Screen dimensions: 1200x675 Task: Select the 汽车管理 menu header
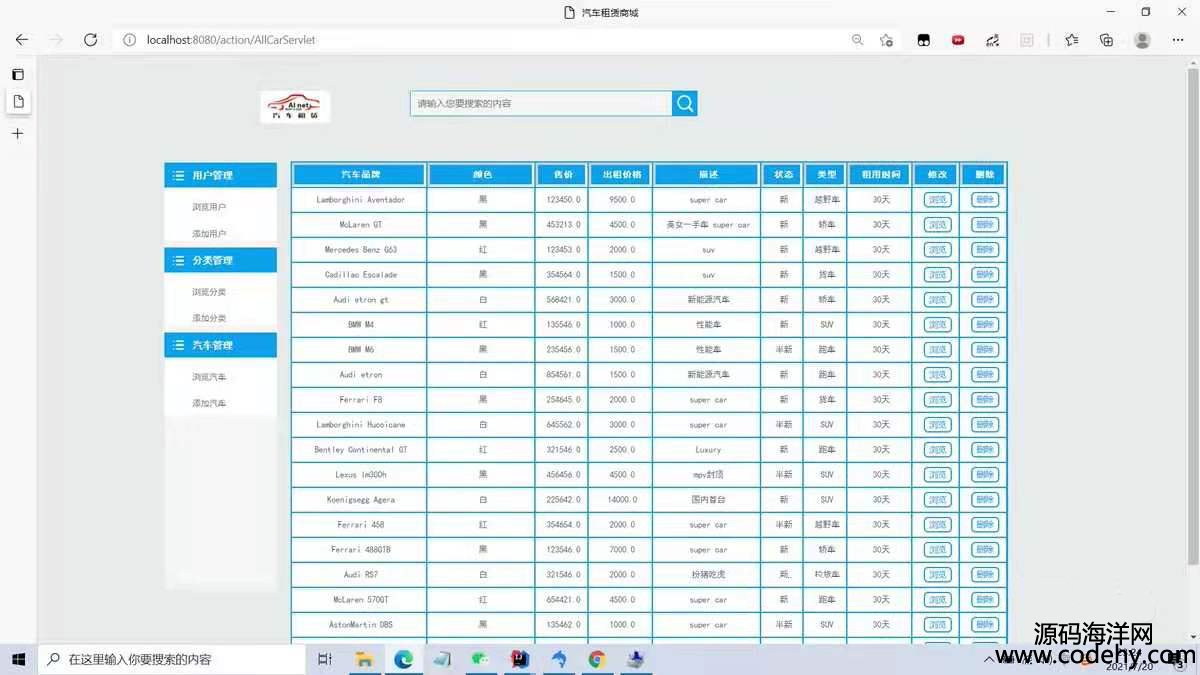pyautogui.click(x=220, y=345)
